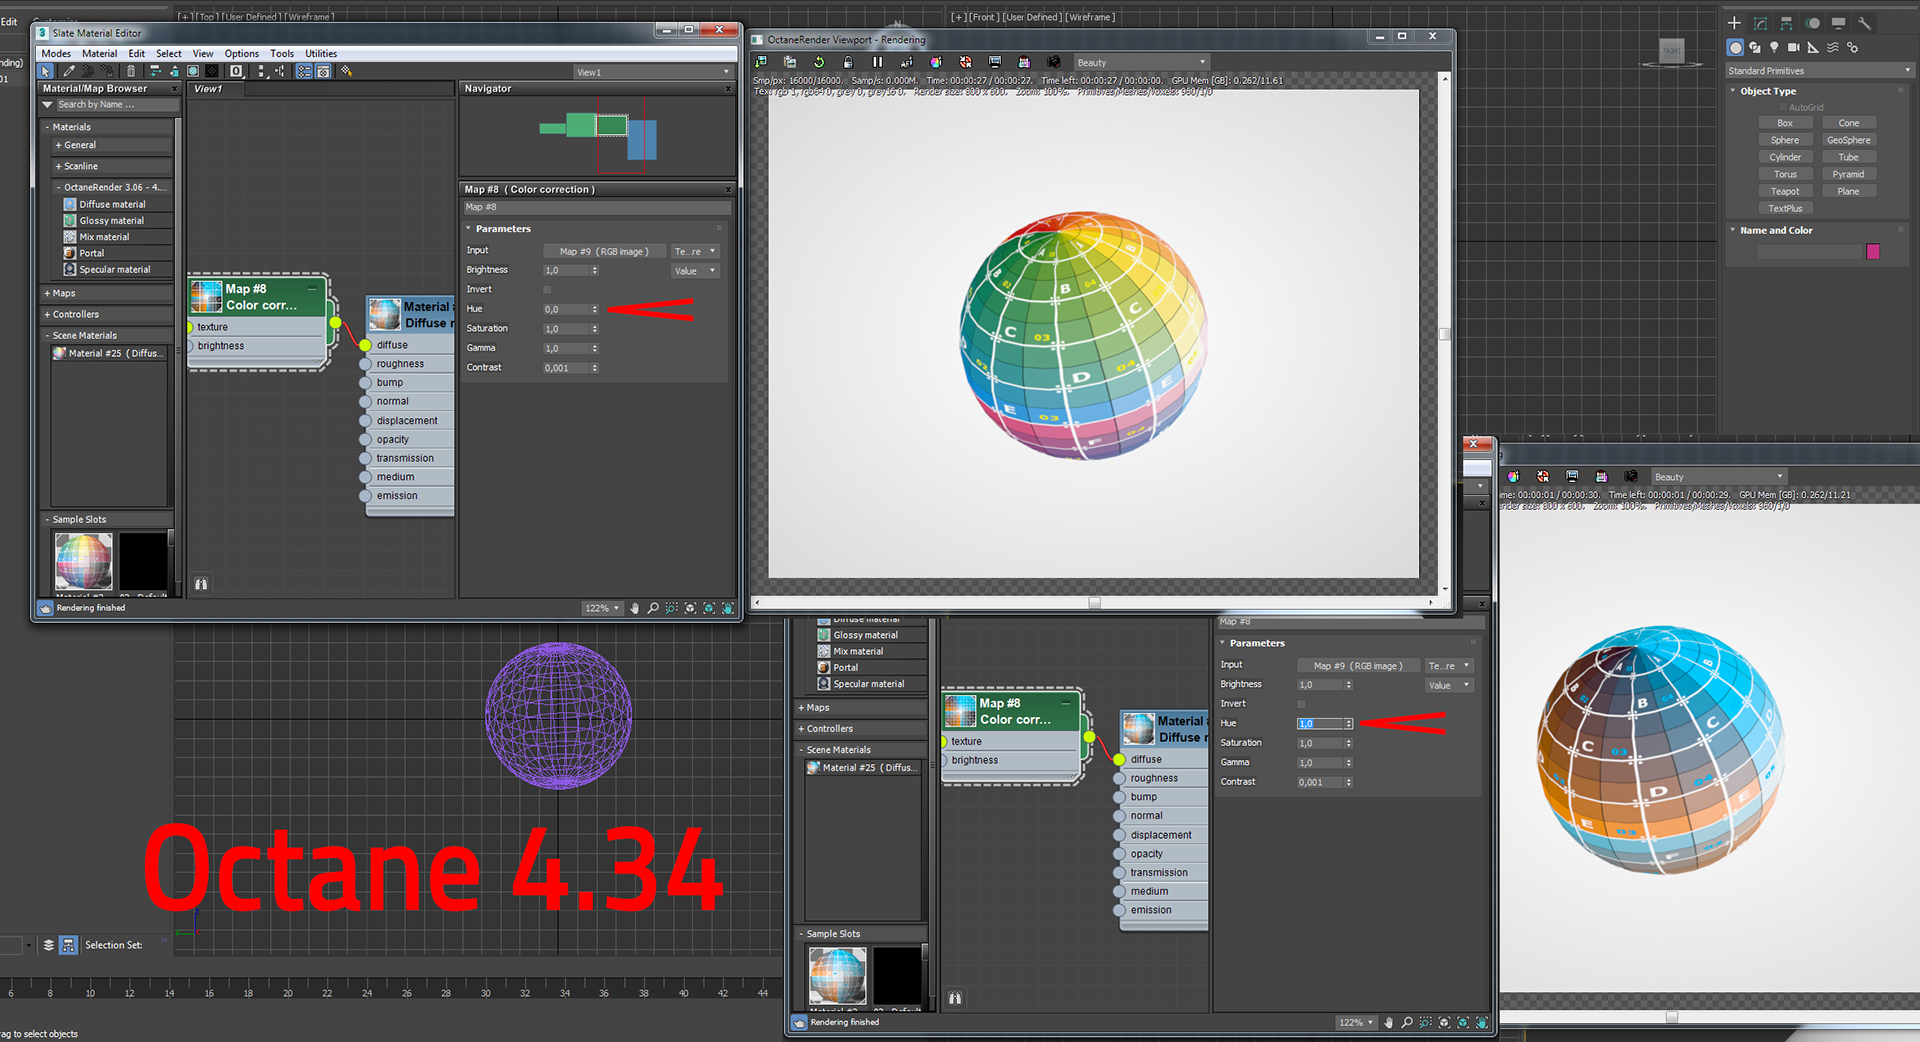
Task: Open the Utilities menu in Slate Material Editor
Action: click(x=321, y=54)
